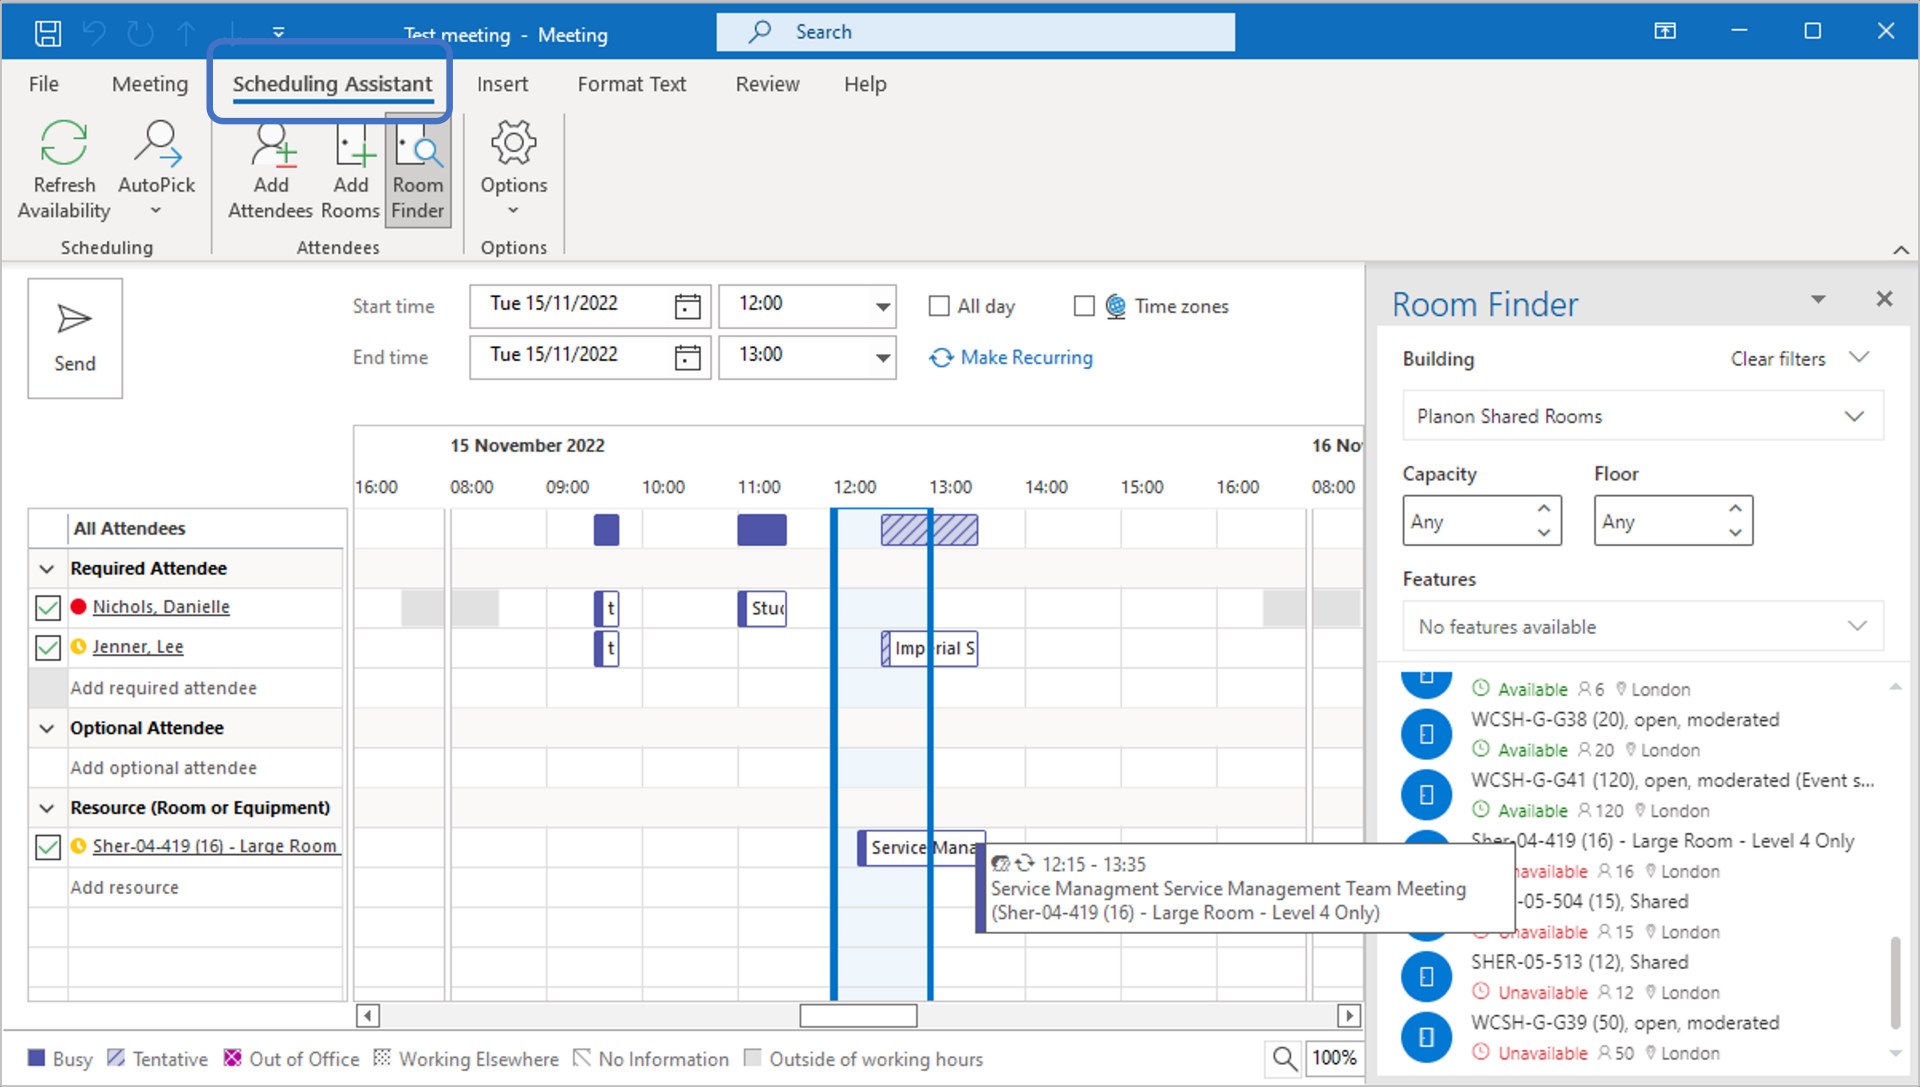Click the Add Rooms icon
1920x1087 pixels.
click(353, 143)
